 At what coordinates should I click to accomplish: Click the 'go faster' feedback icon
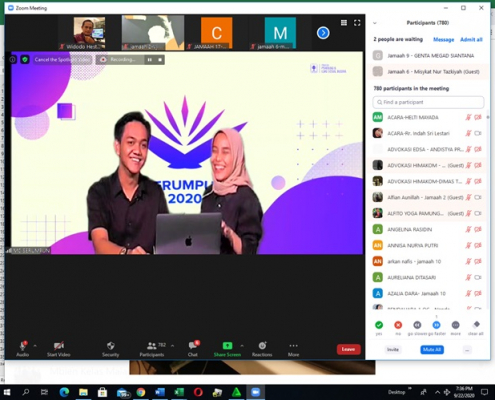(436, 325)
